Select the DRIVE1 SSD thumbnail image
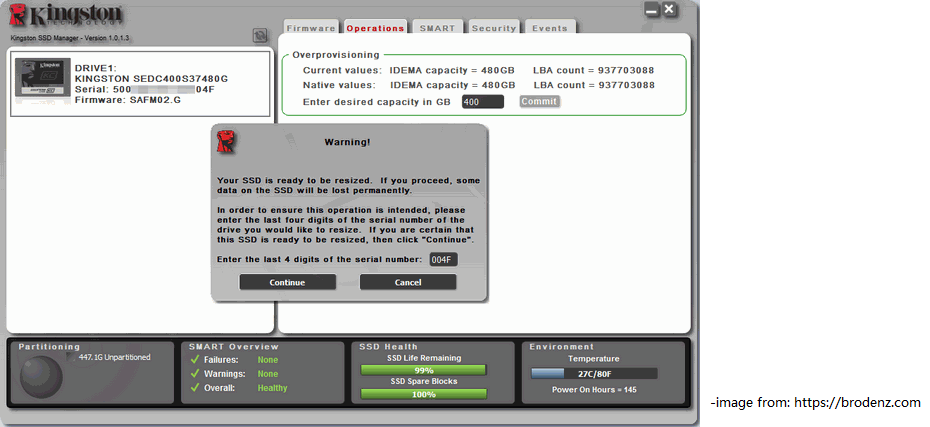 click(43, 78)
